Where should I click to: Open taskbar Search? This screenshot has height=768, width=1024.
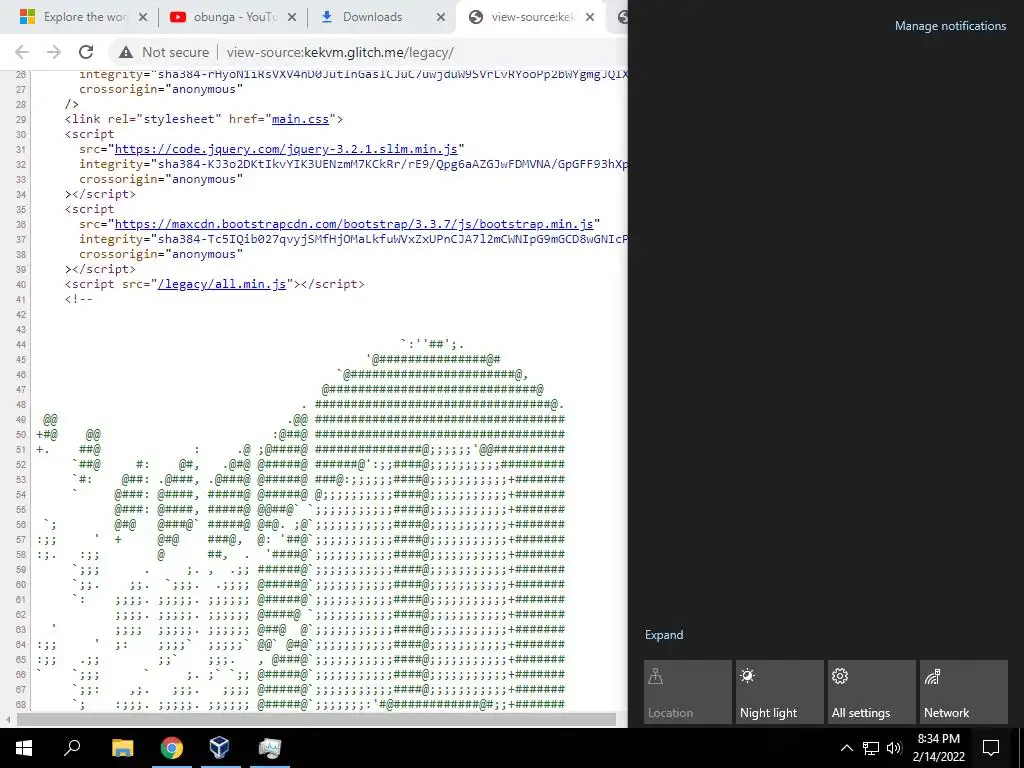pos(72,748)
